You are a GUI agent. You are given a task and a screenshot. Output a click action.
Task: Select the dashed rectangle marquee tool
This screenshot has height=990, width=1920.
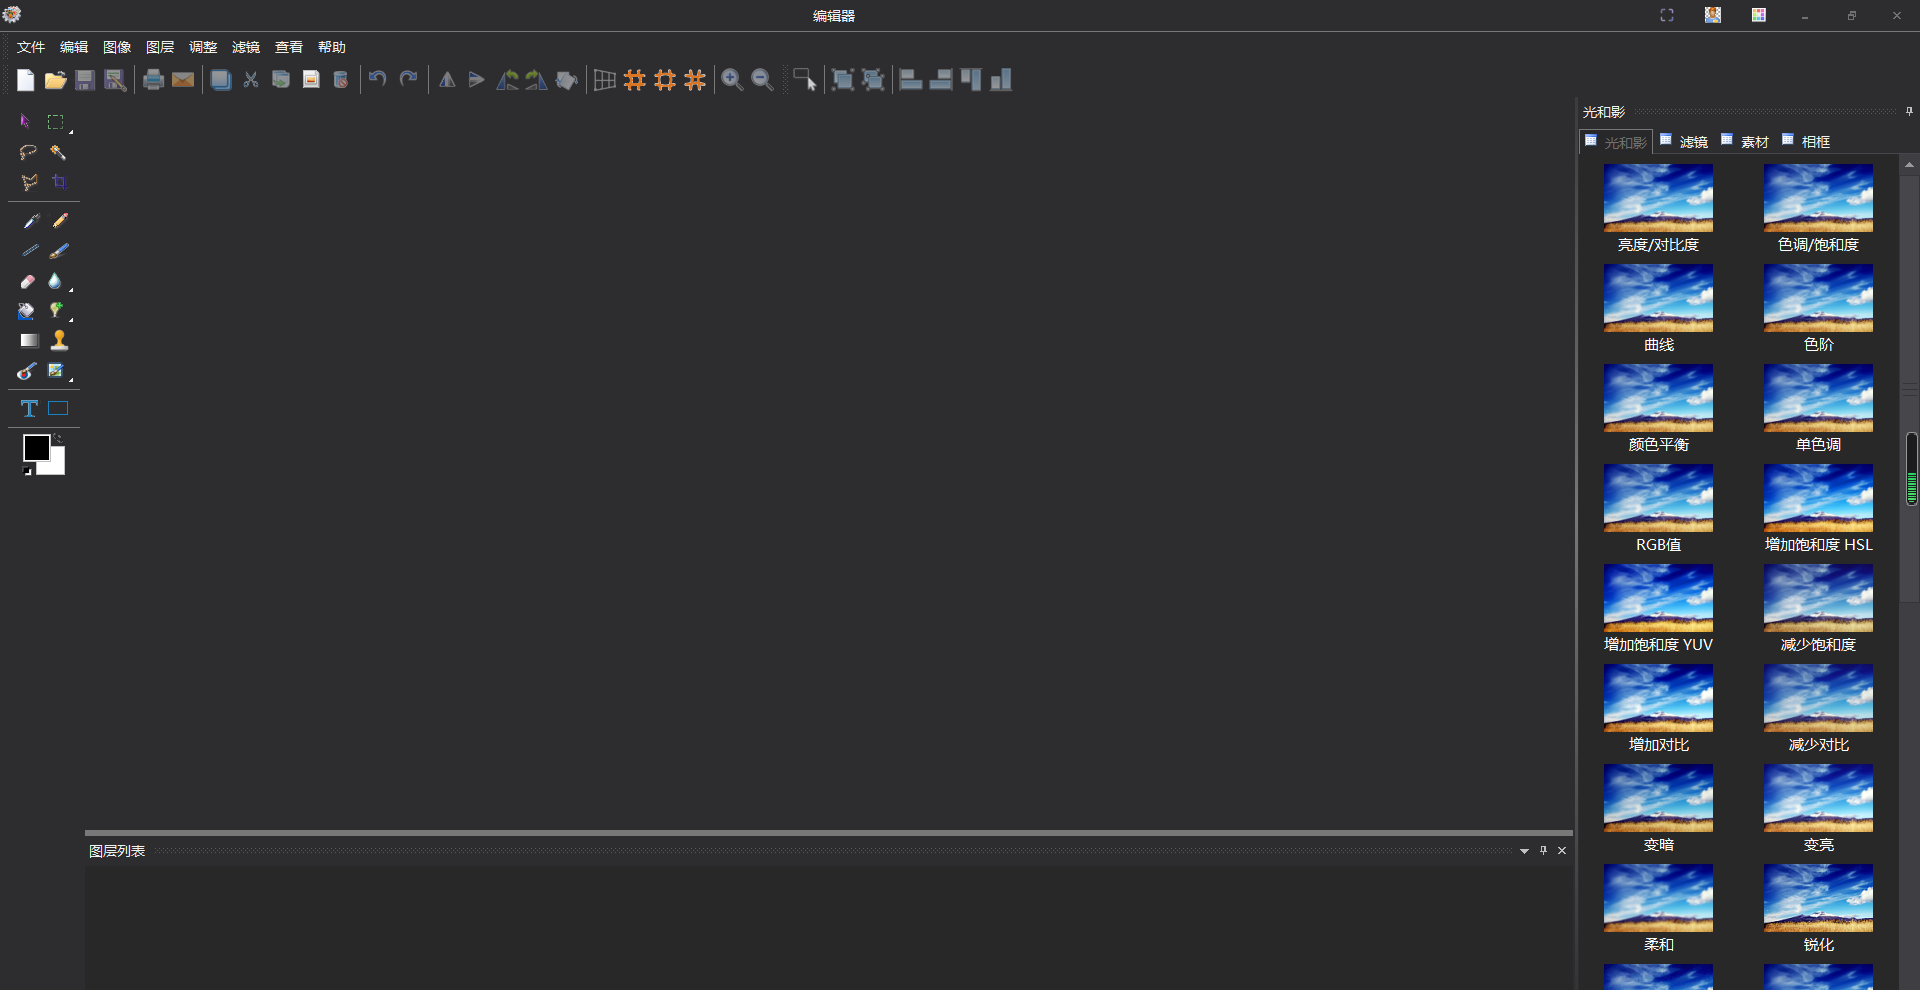[56, 122]
